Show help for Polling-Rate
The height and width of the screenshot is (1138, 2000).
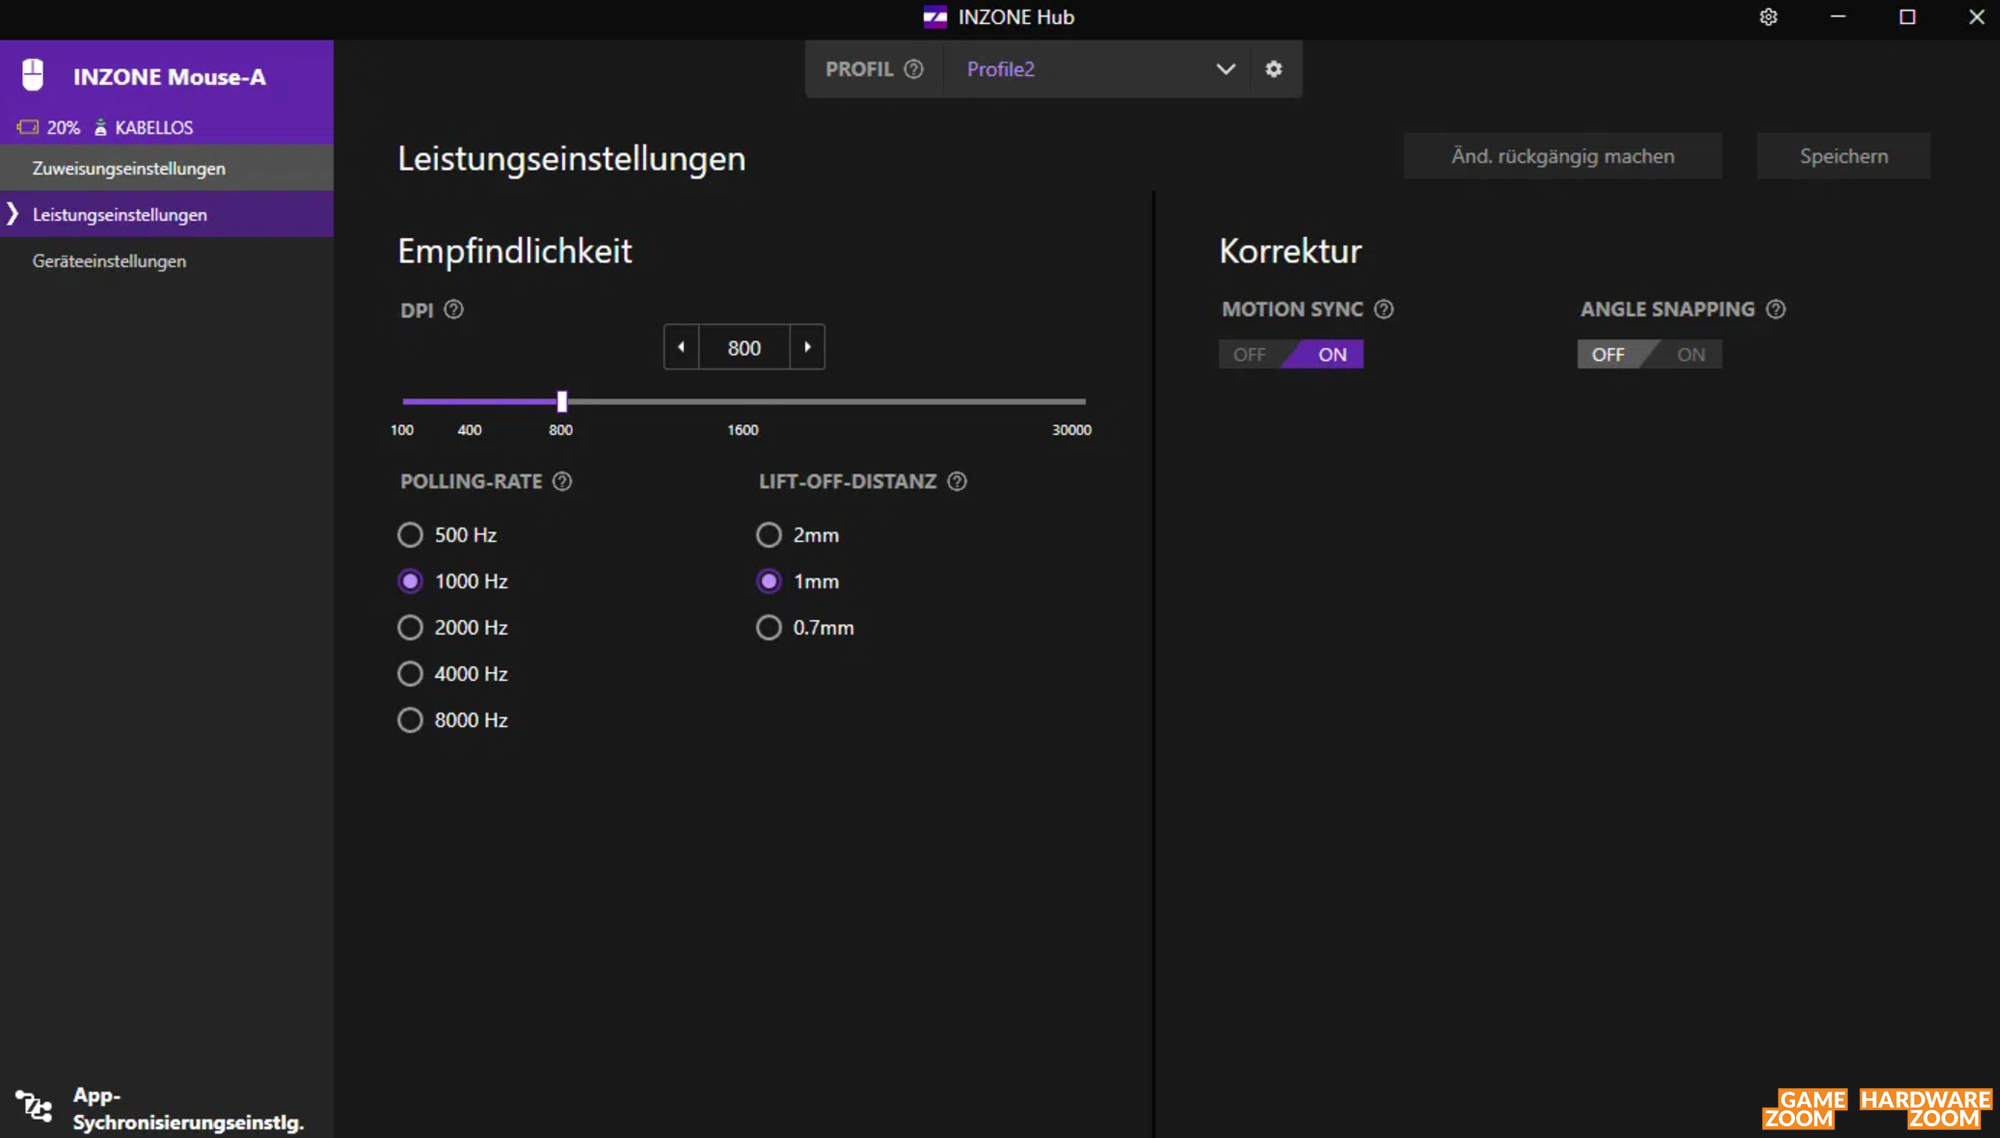tap(562, 482)
